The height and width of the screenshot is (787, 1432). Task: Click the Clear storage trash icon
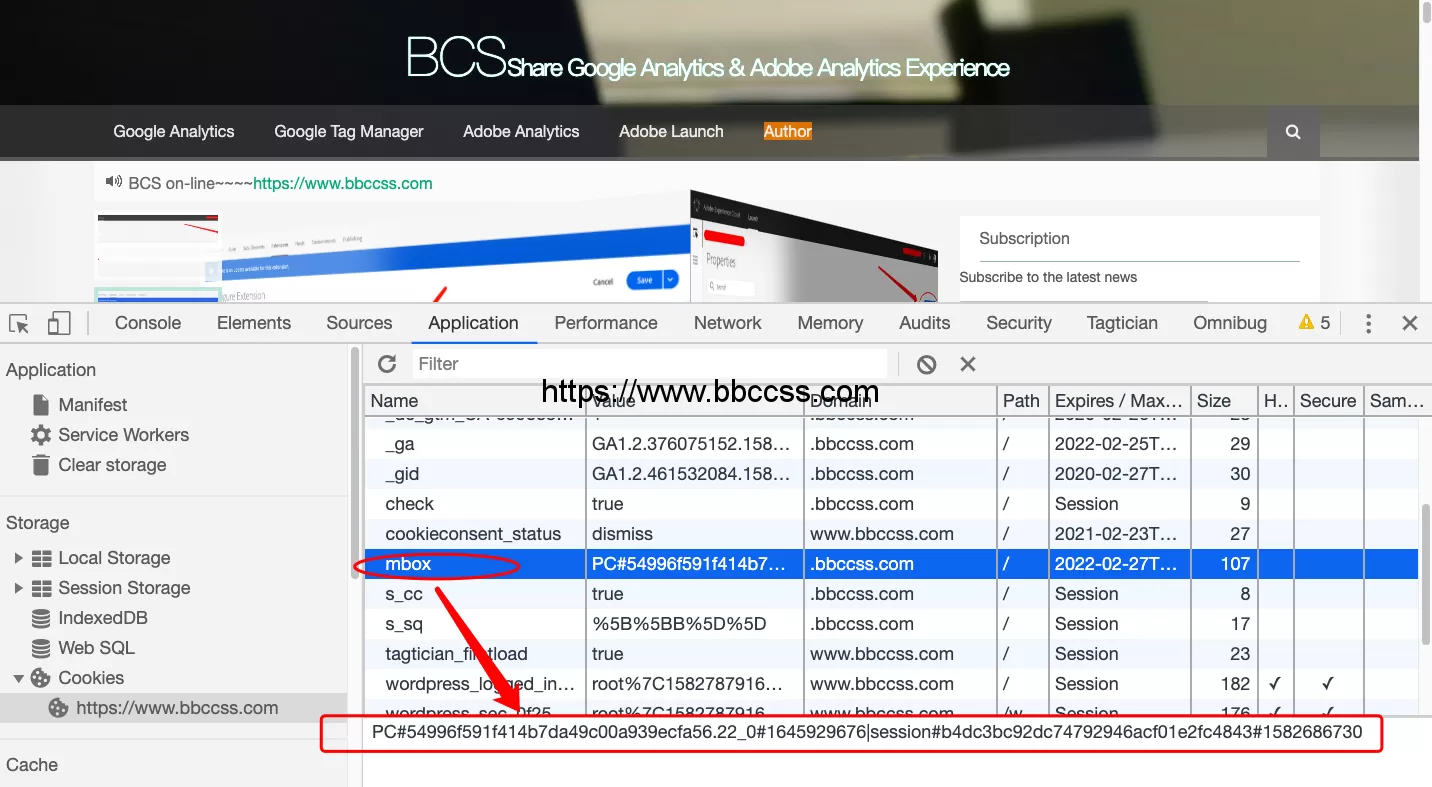41,465
